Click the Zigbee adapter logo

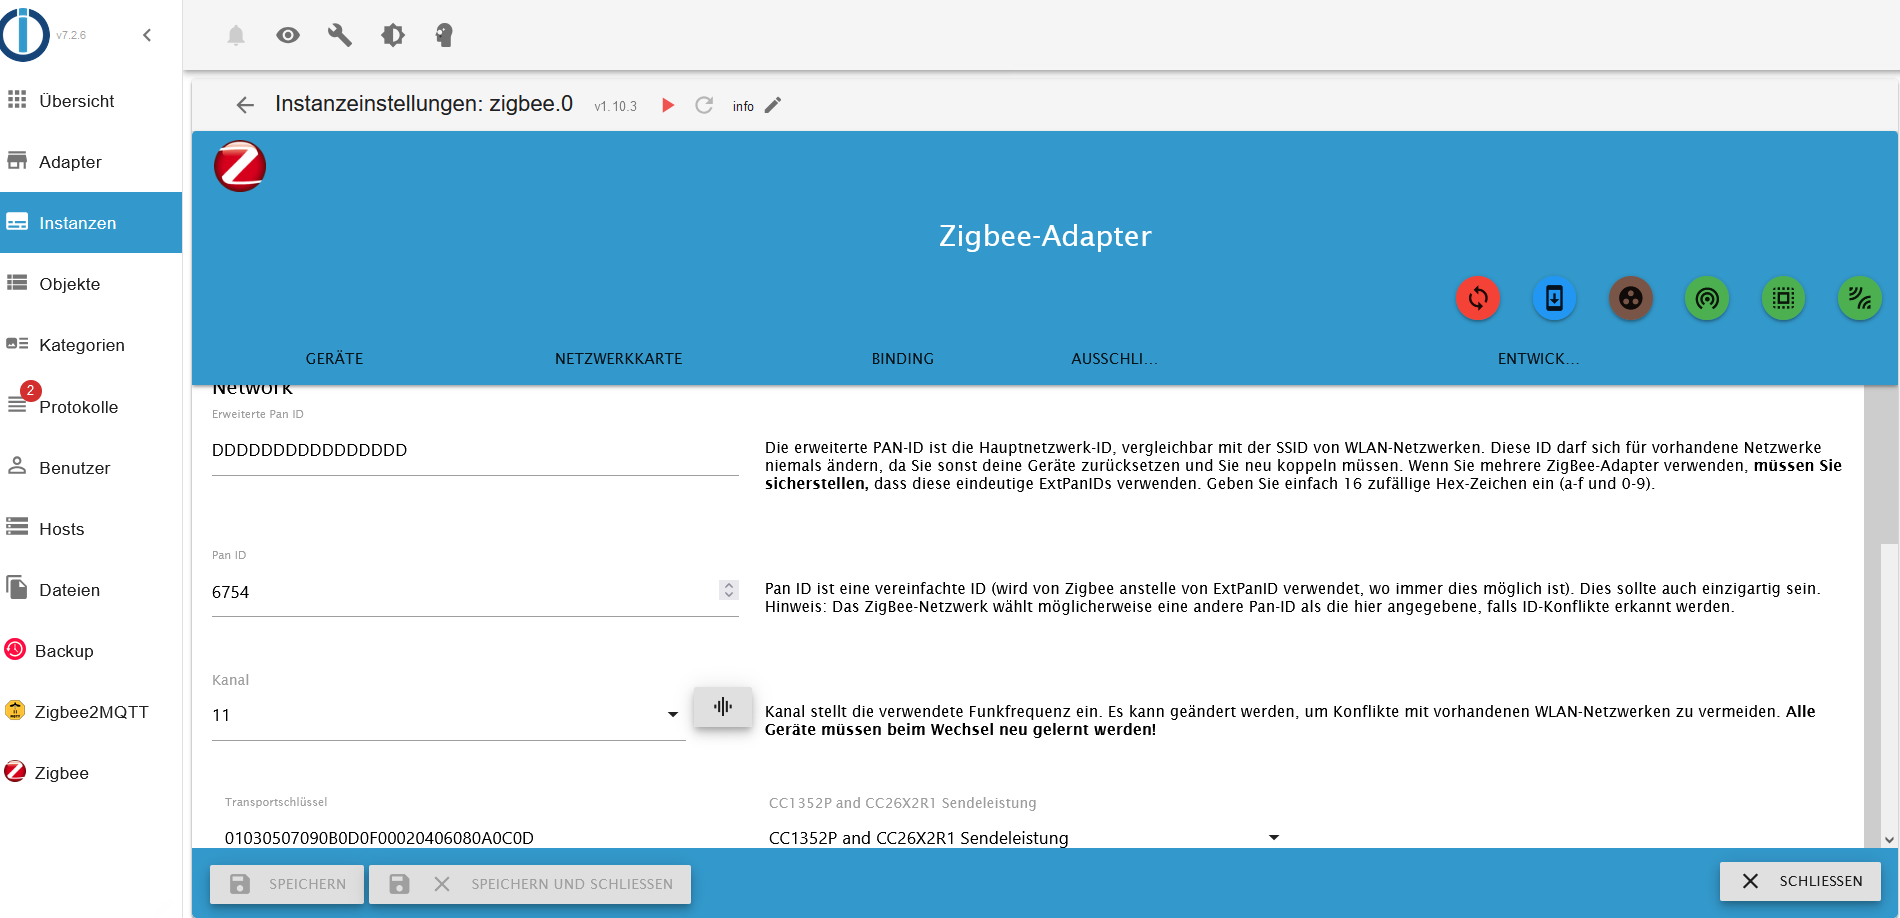[x=240, y=166]
